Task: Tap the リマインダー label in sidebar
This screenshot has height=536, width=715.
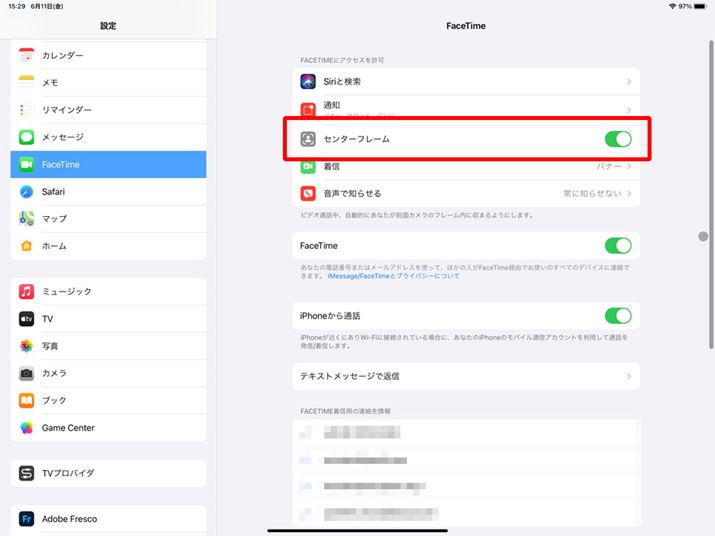Action: click(67, 109)
